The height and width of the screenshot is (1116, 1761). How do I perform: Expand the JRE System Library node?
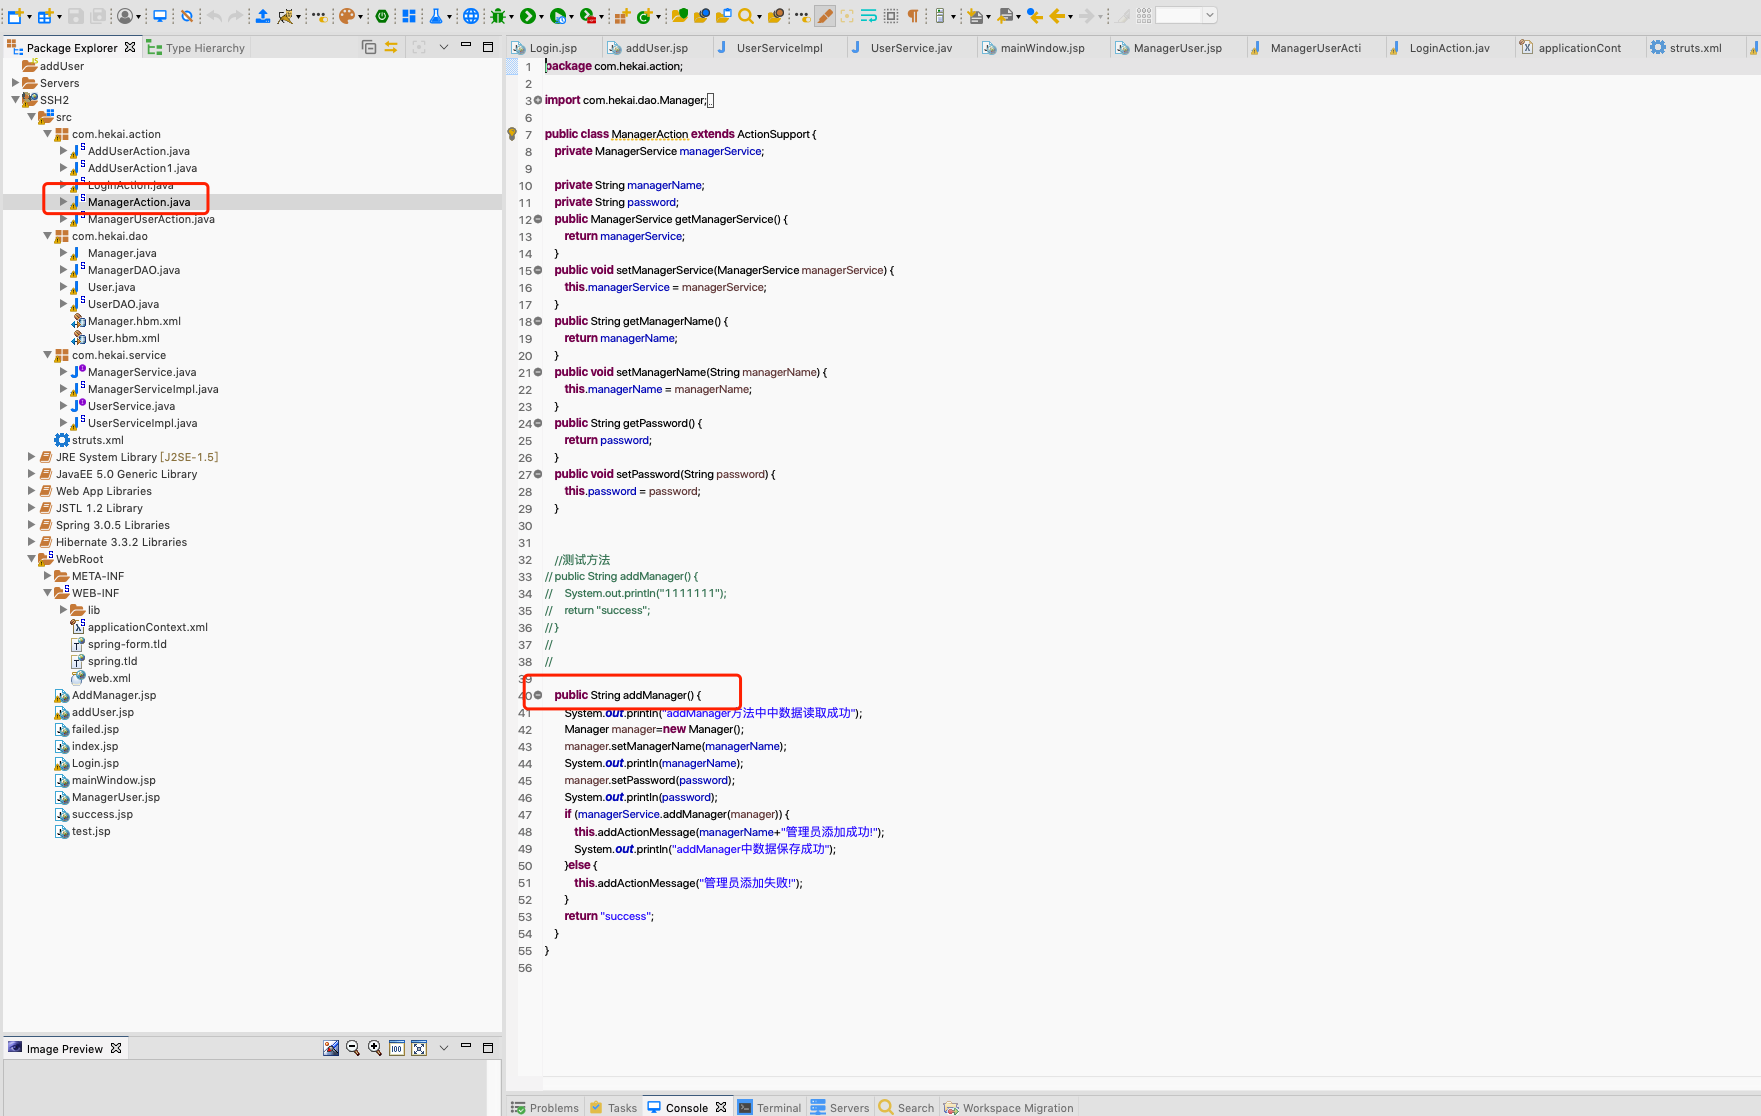click(x=31, y=457)
